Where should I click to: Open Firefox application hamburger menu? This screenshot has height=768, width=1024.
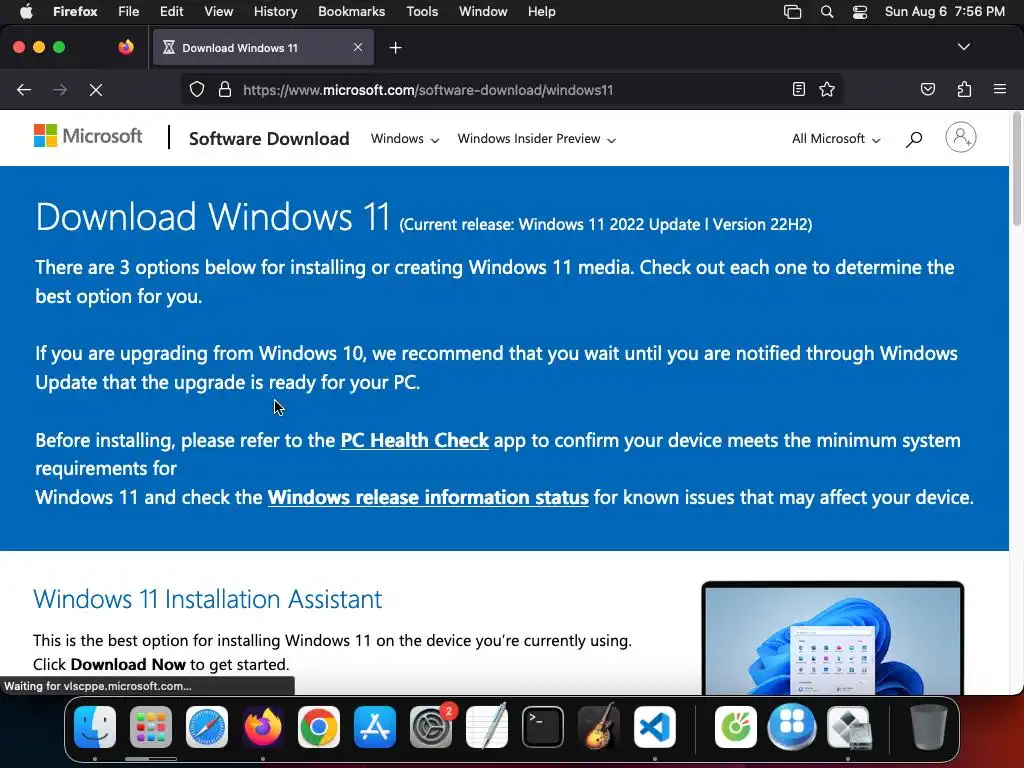point(999,89)
